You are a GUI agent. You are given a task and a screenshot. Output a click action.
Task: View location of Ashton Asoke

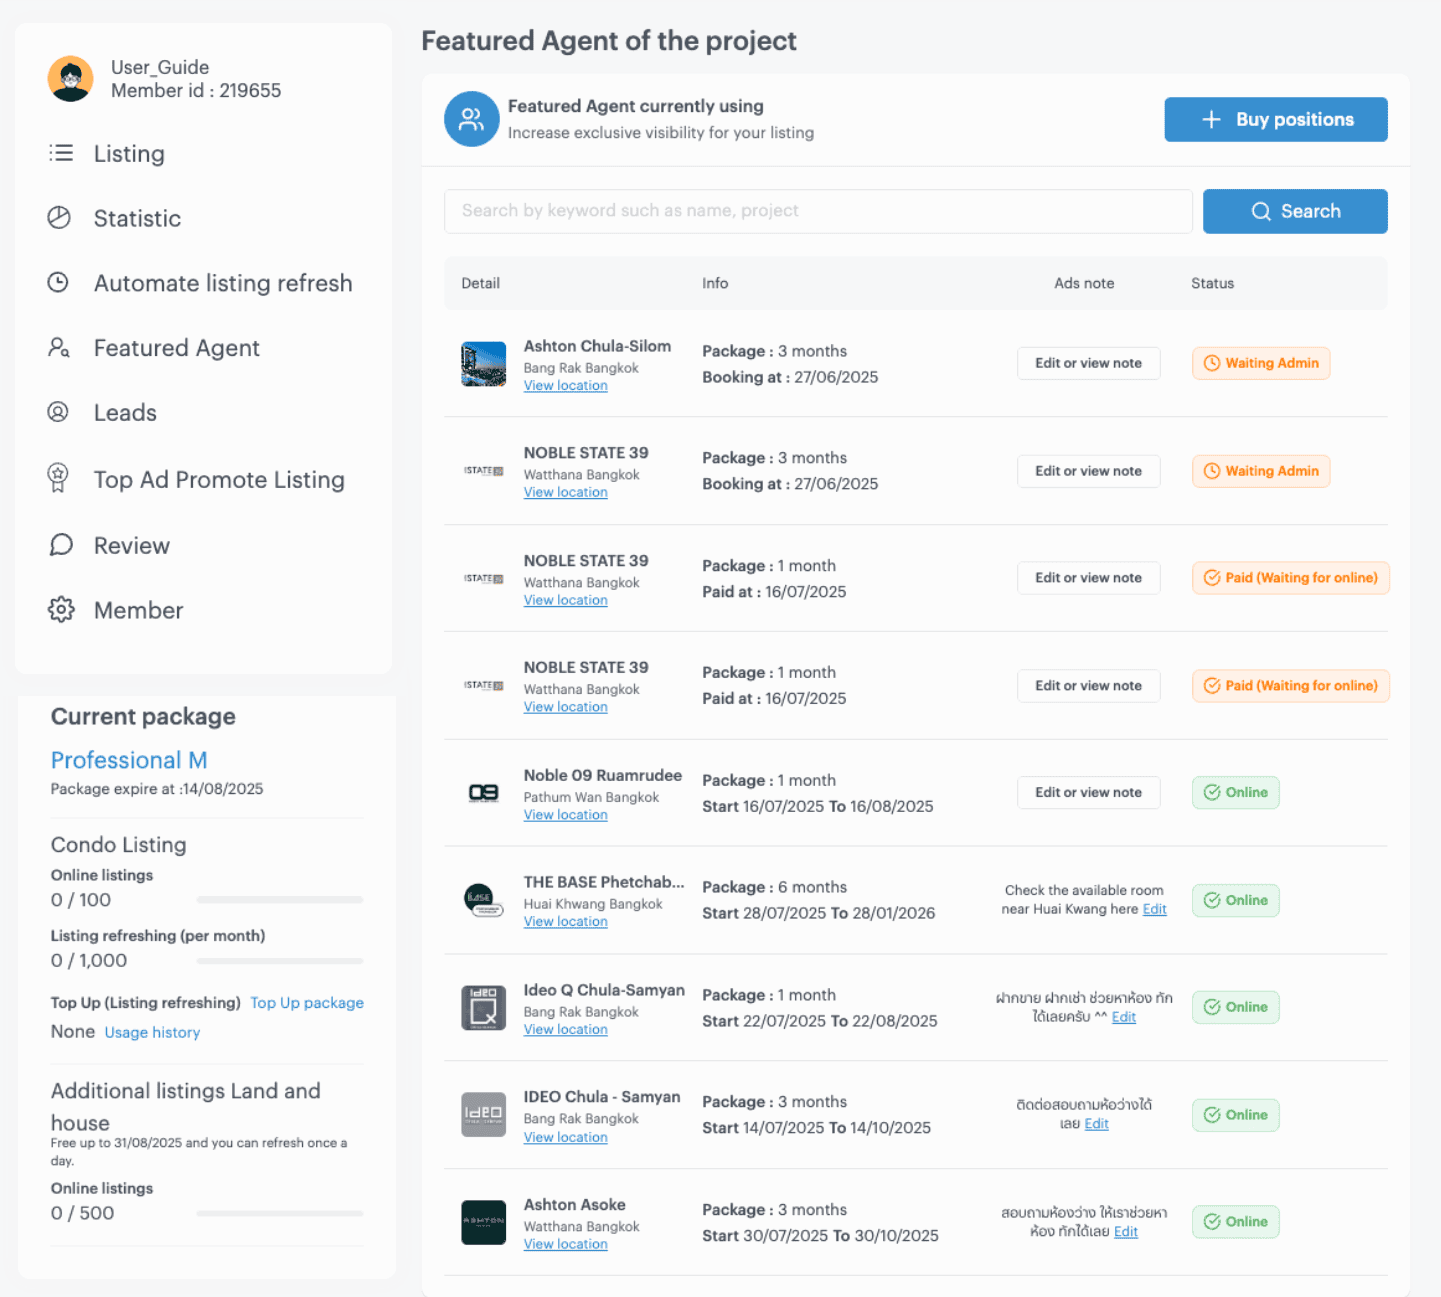point(565,1245)
